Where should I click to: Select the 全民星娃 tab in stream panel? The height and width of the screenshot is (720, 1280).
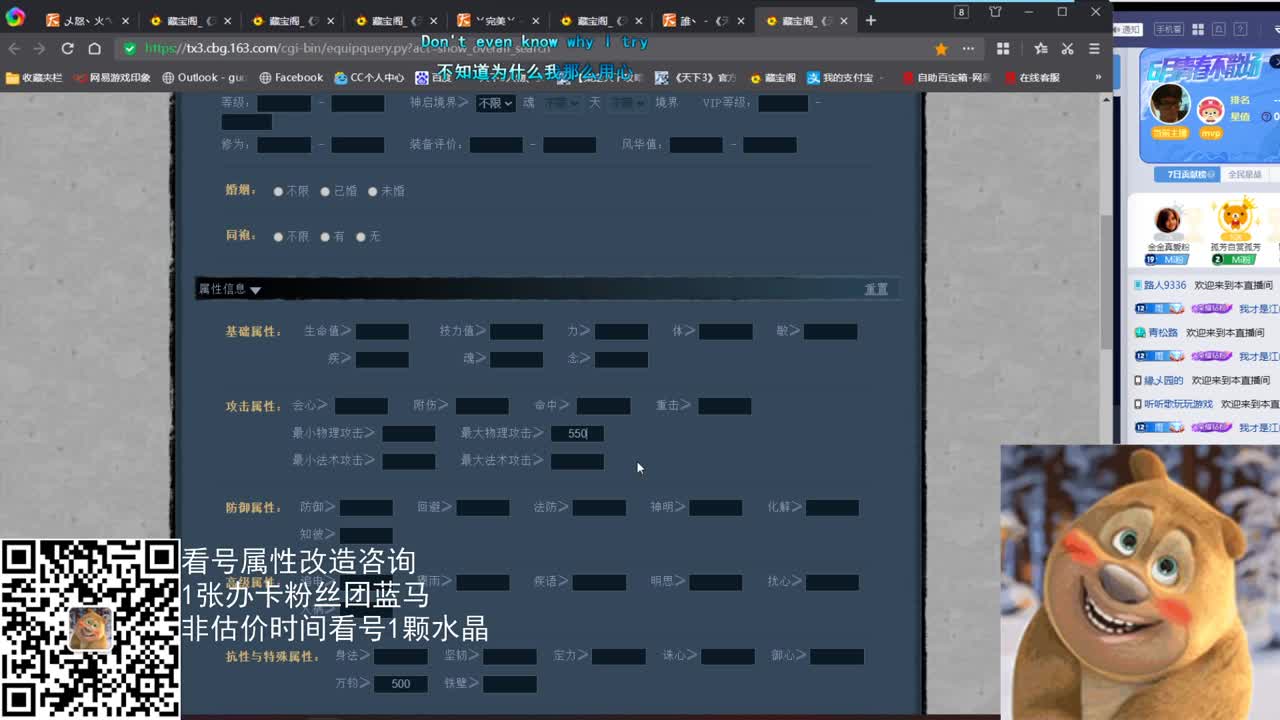click(x=1244, y=174)
